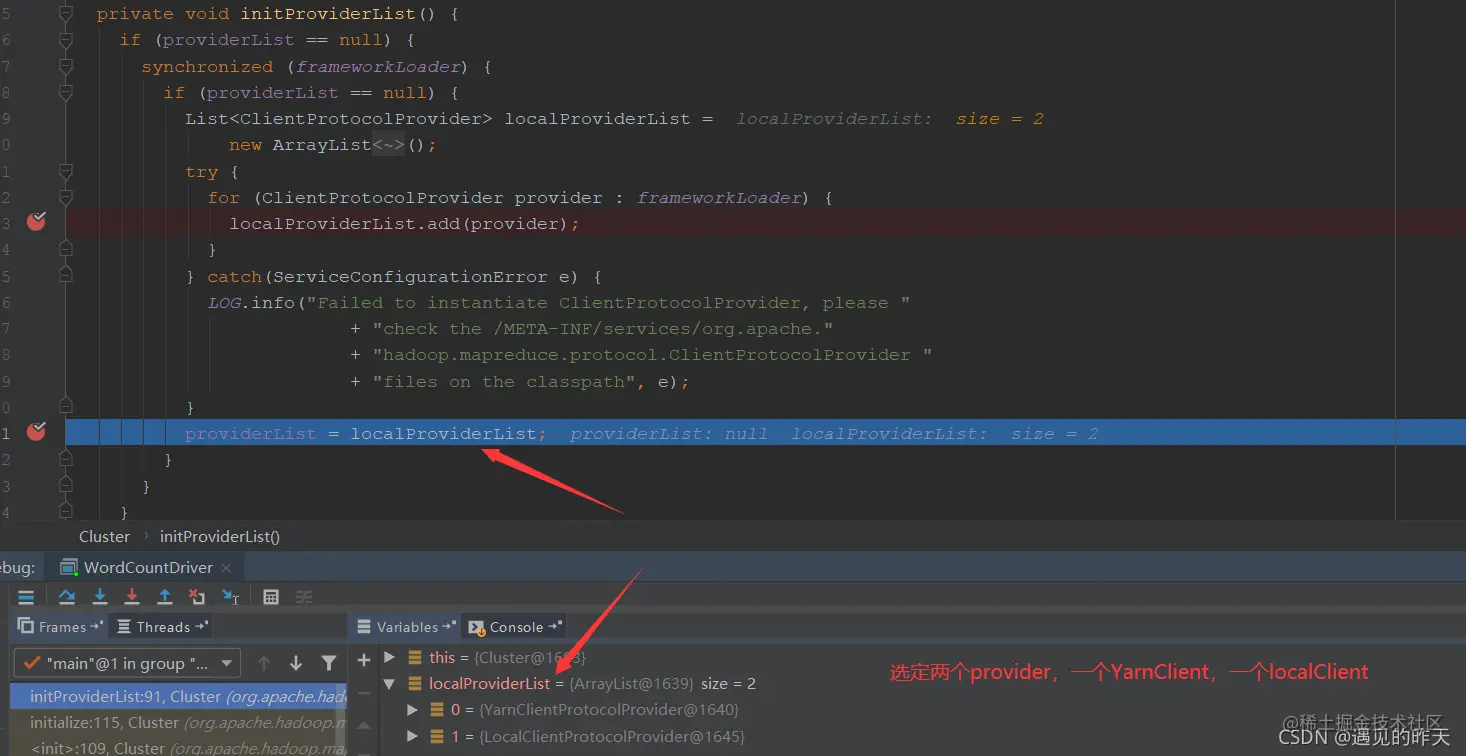Click the pin arrow beside Frames
The height and width of the screenshot is (756, 1466).
pos(97,626)
